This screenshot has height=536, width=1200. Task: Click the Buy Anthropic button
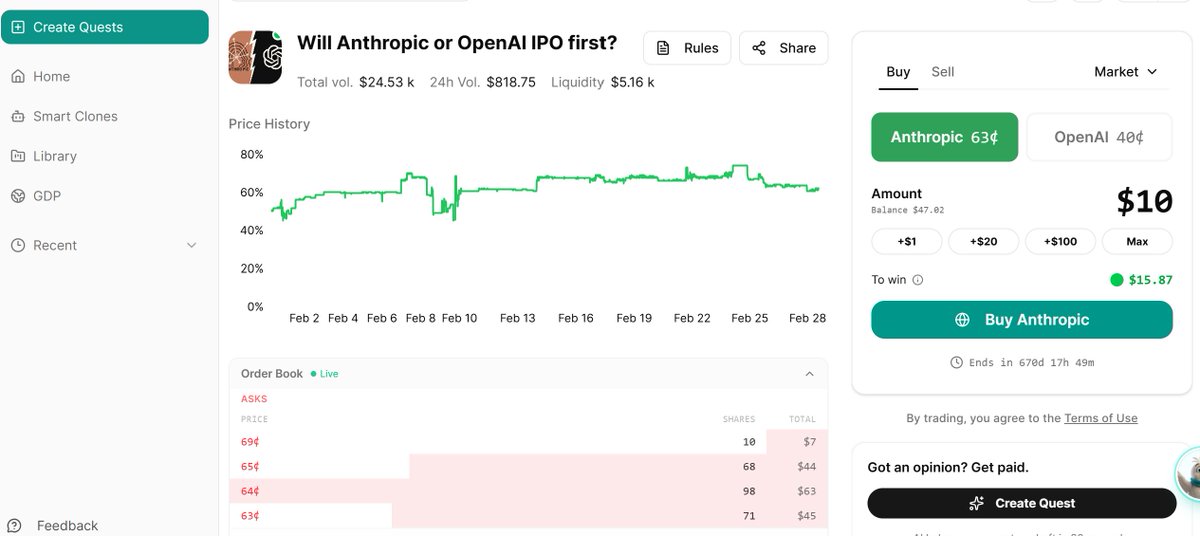pyautogui.click(x=1021, y=320)
